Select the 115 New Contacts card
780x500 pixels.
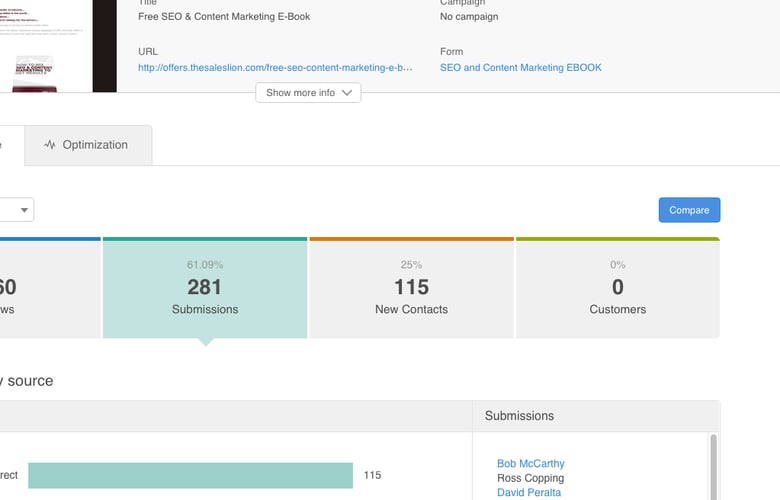(x=411, y=288)
